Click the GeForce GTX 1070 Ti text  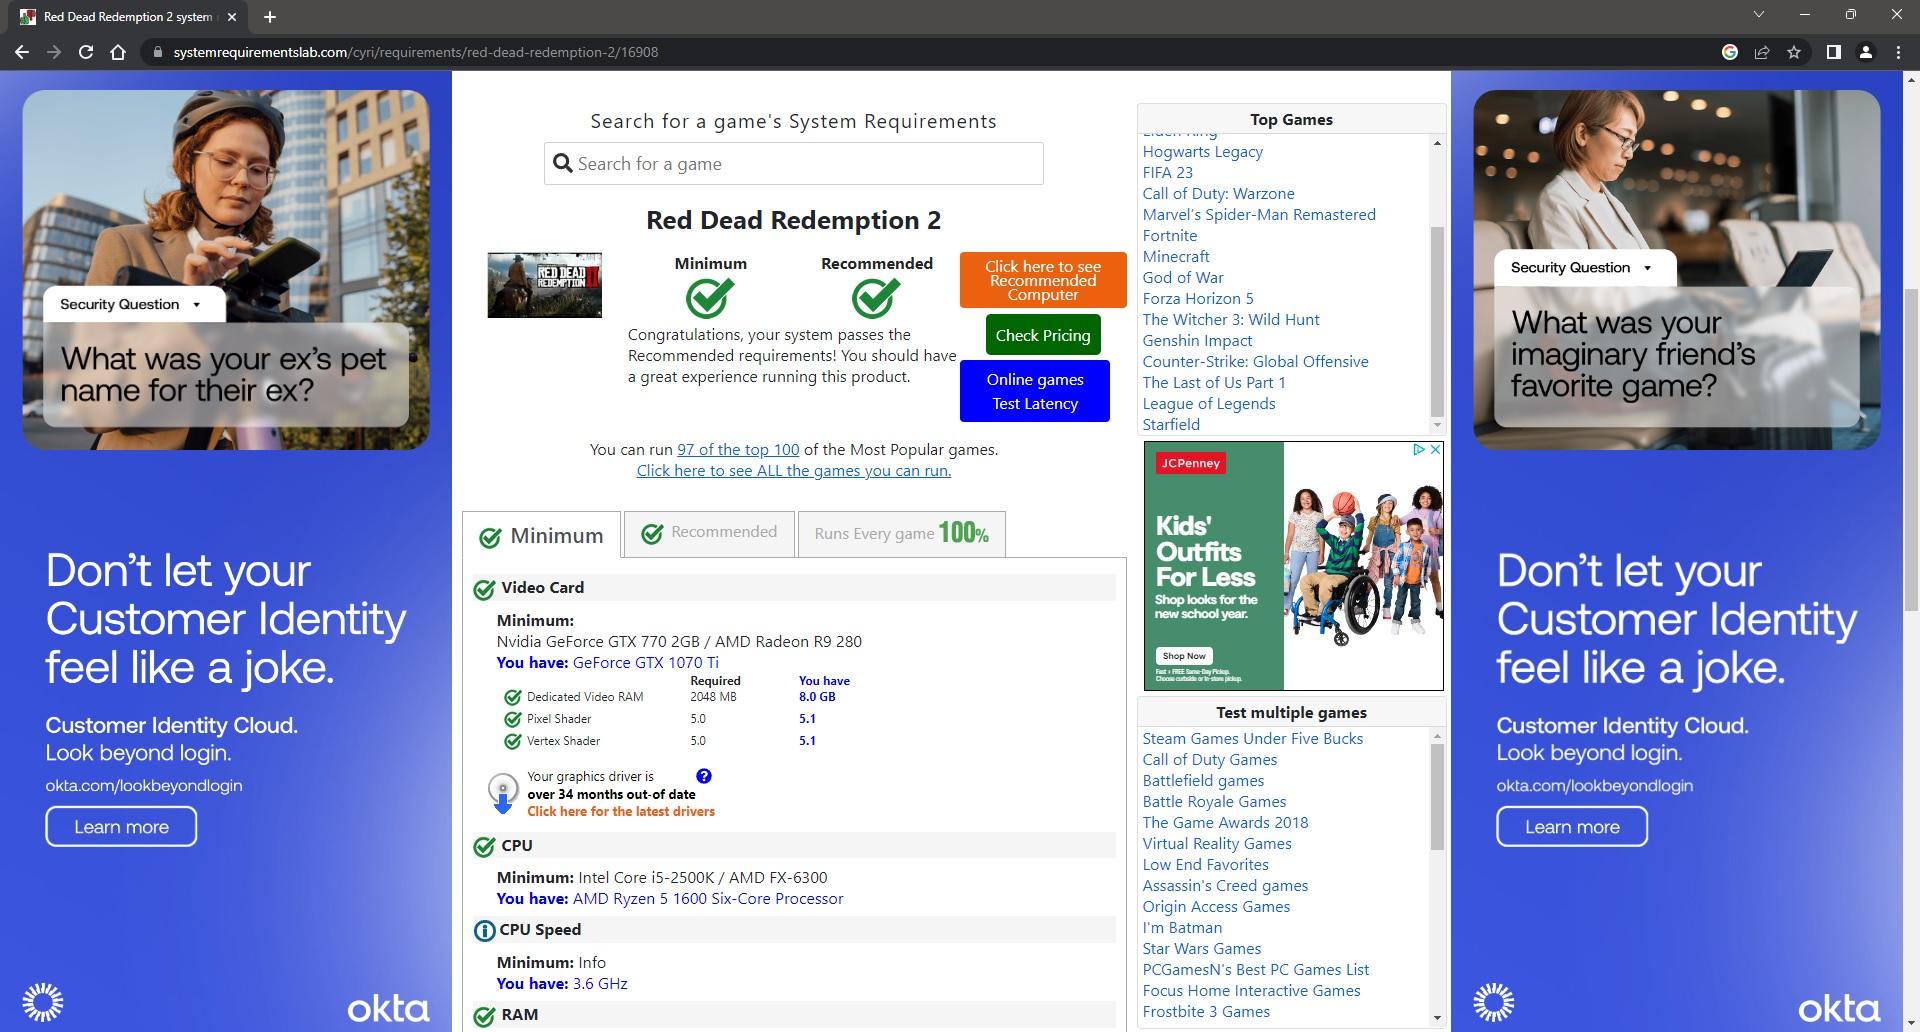tap(646, 663)
